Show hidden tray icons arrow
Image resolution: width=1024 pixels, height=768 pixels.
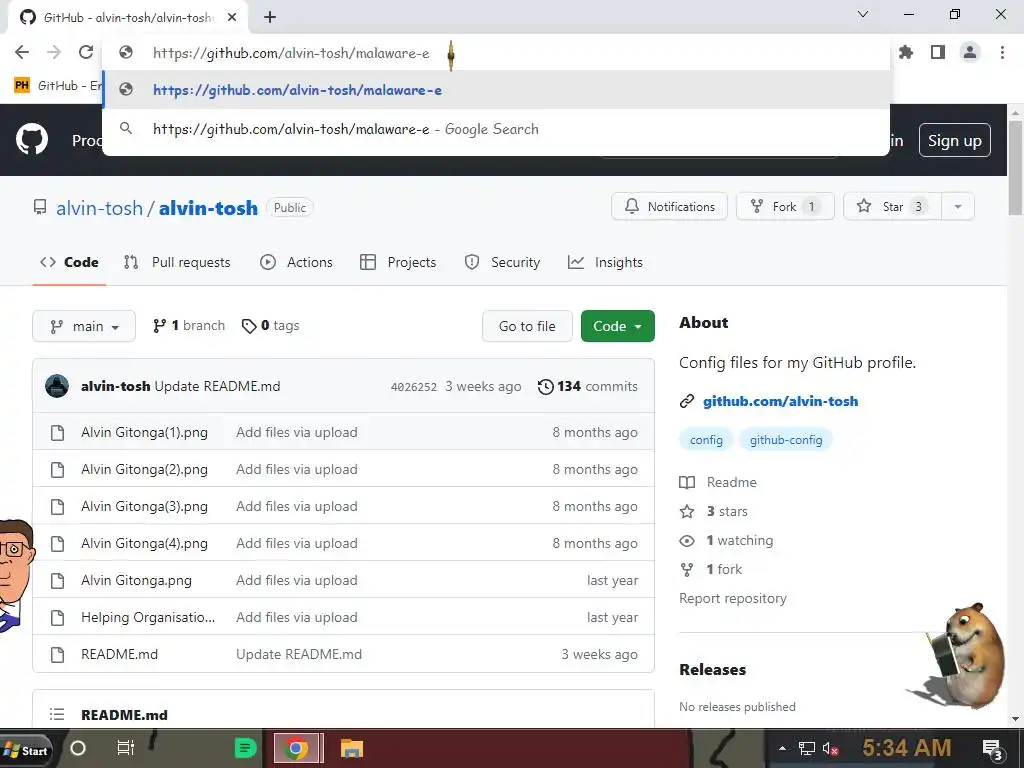tap(782, 748)
